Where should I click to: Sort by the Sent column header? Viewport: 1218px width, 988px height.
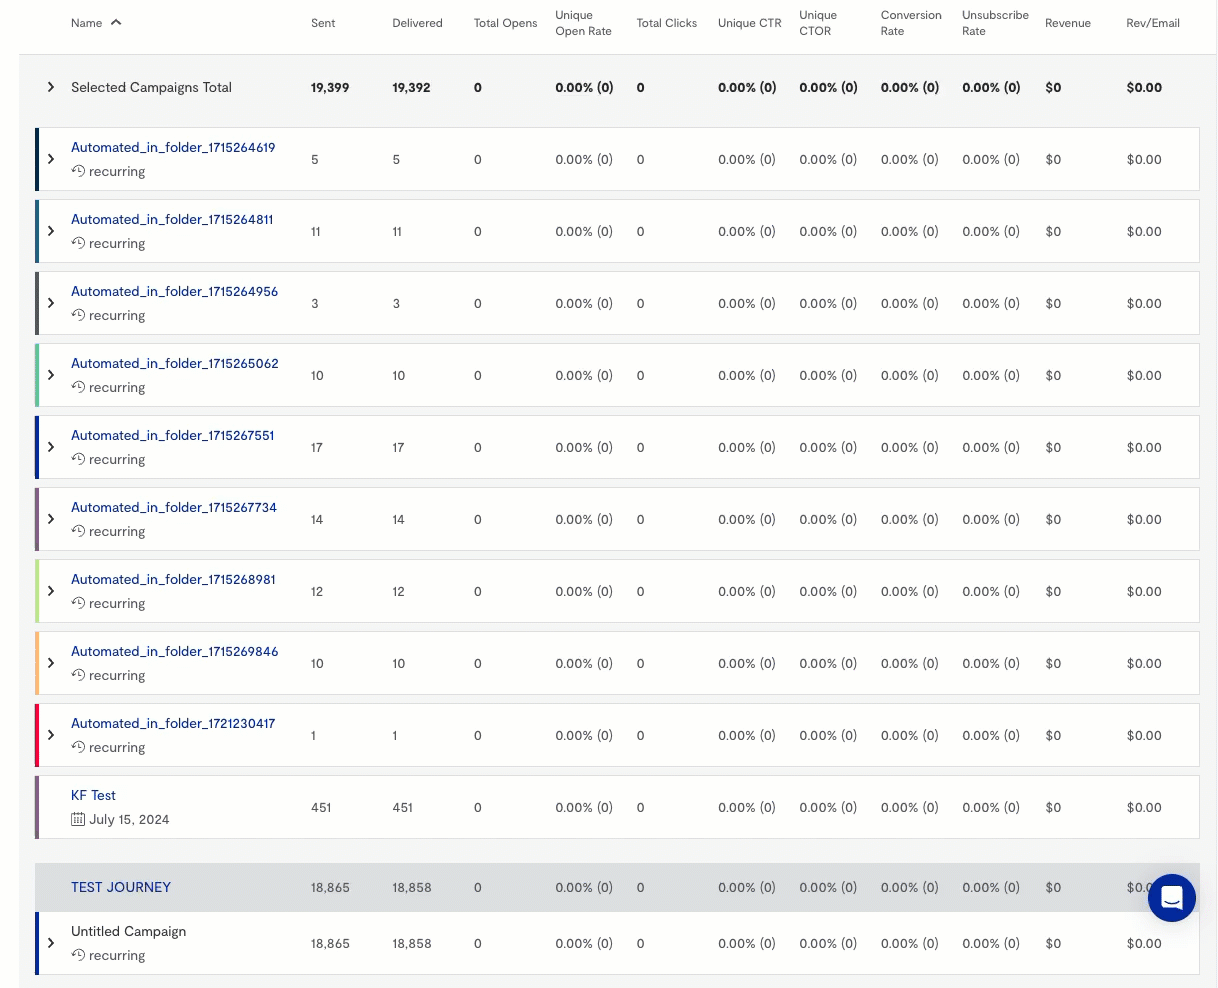pos(323,23)
